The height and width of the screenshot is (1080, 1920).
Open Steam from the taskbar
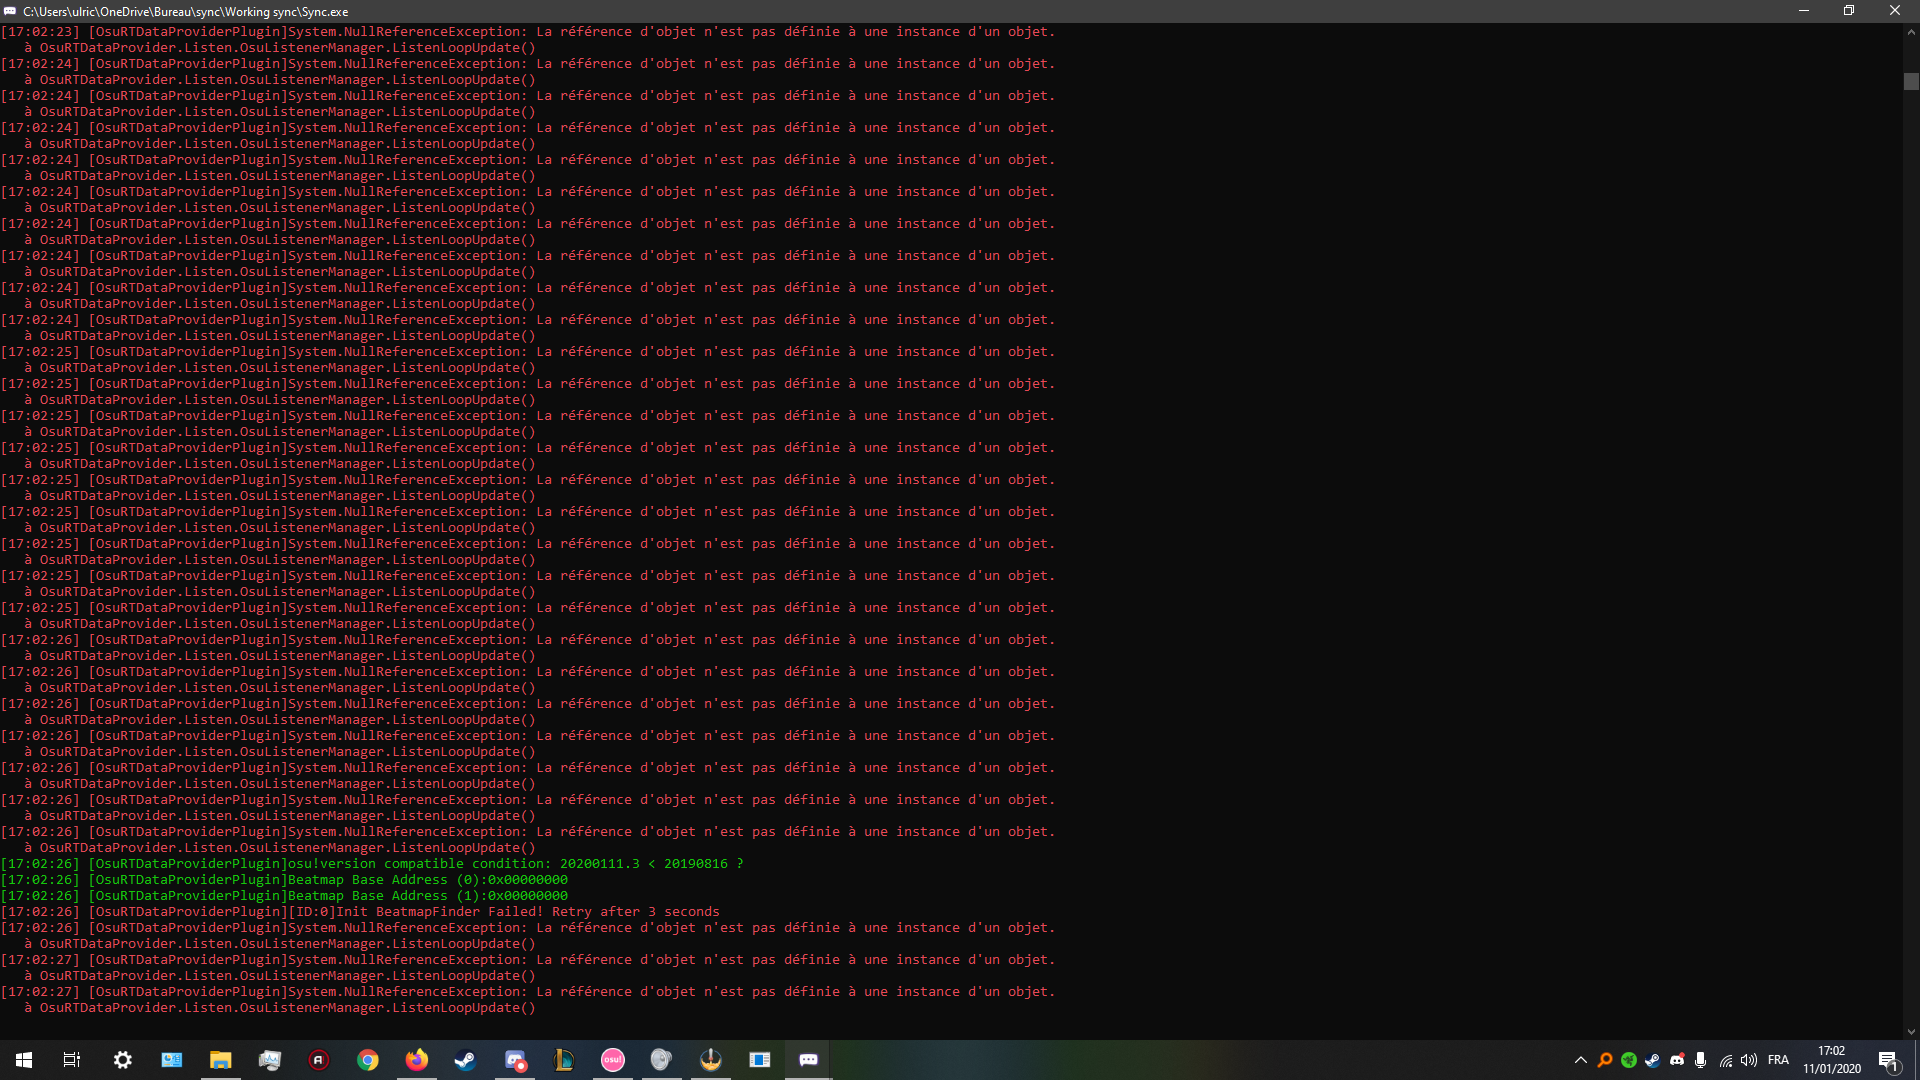465,1060
